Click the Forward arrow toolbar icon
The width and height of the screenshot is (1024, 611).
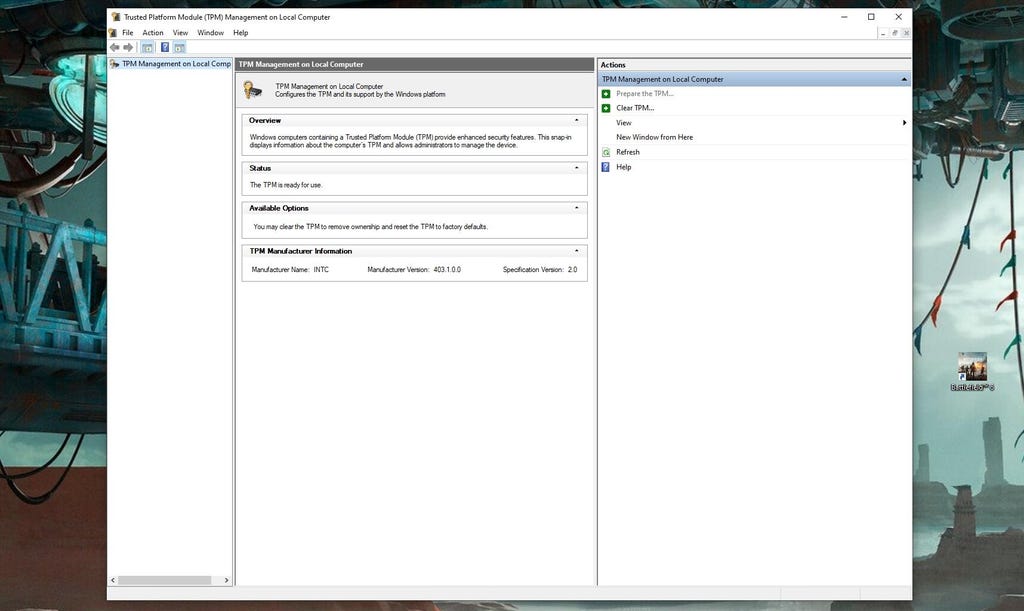click(128, 47)
